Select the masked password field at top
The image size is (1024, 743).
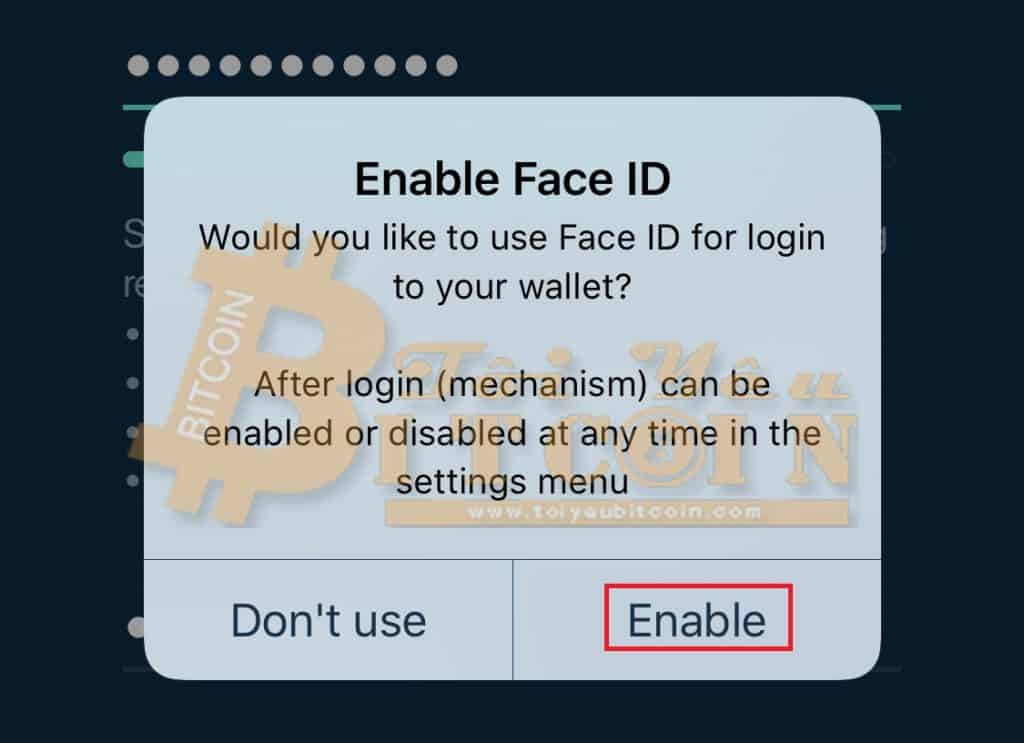[293, 65]
